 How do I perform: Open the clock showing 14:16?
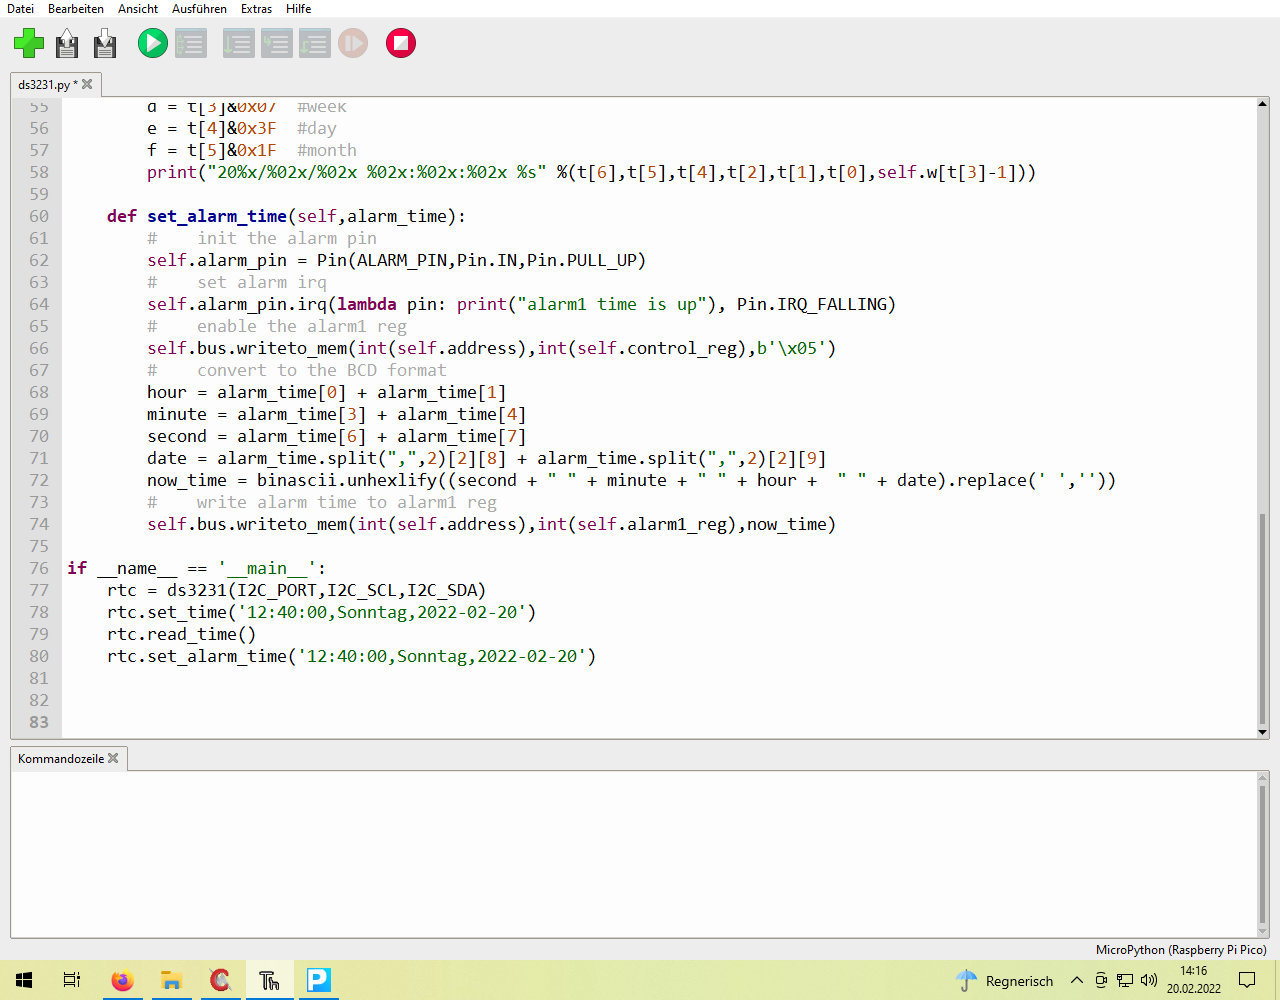(x=1194, y=980)
